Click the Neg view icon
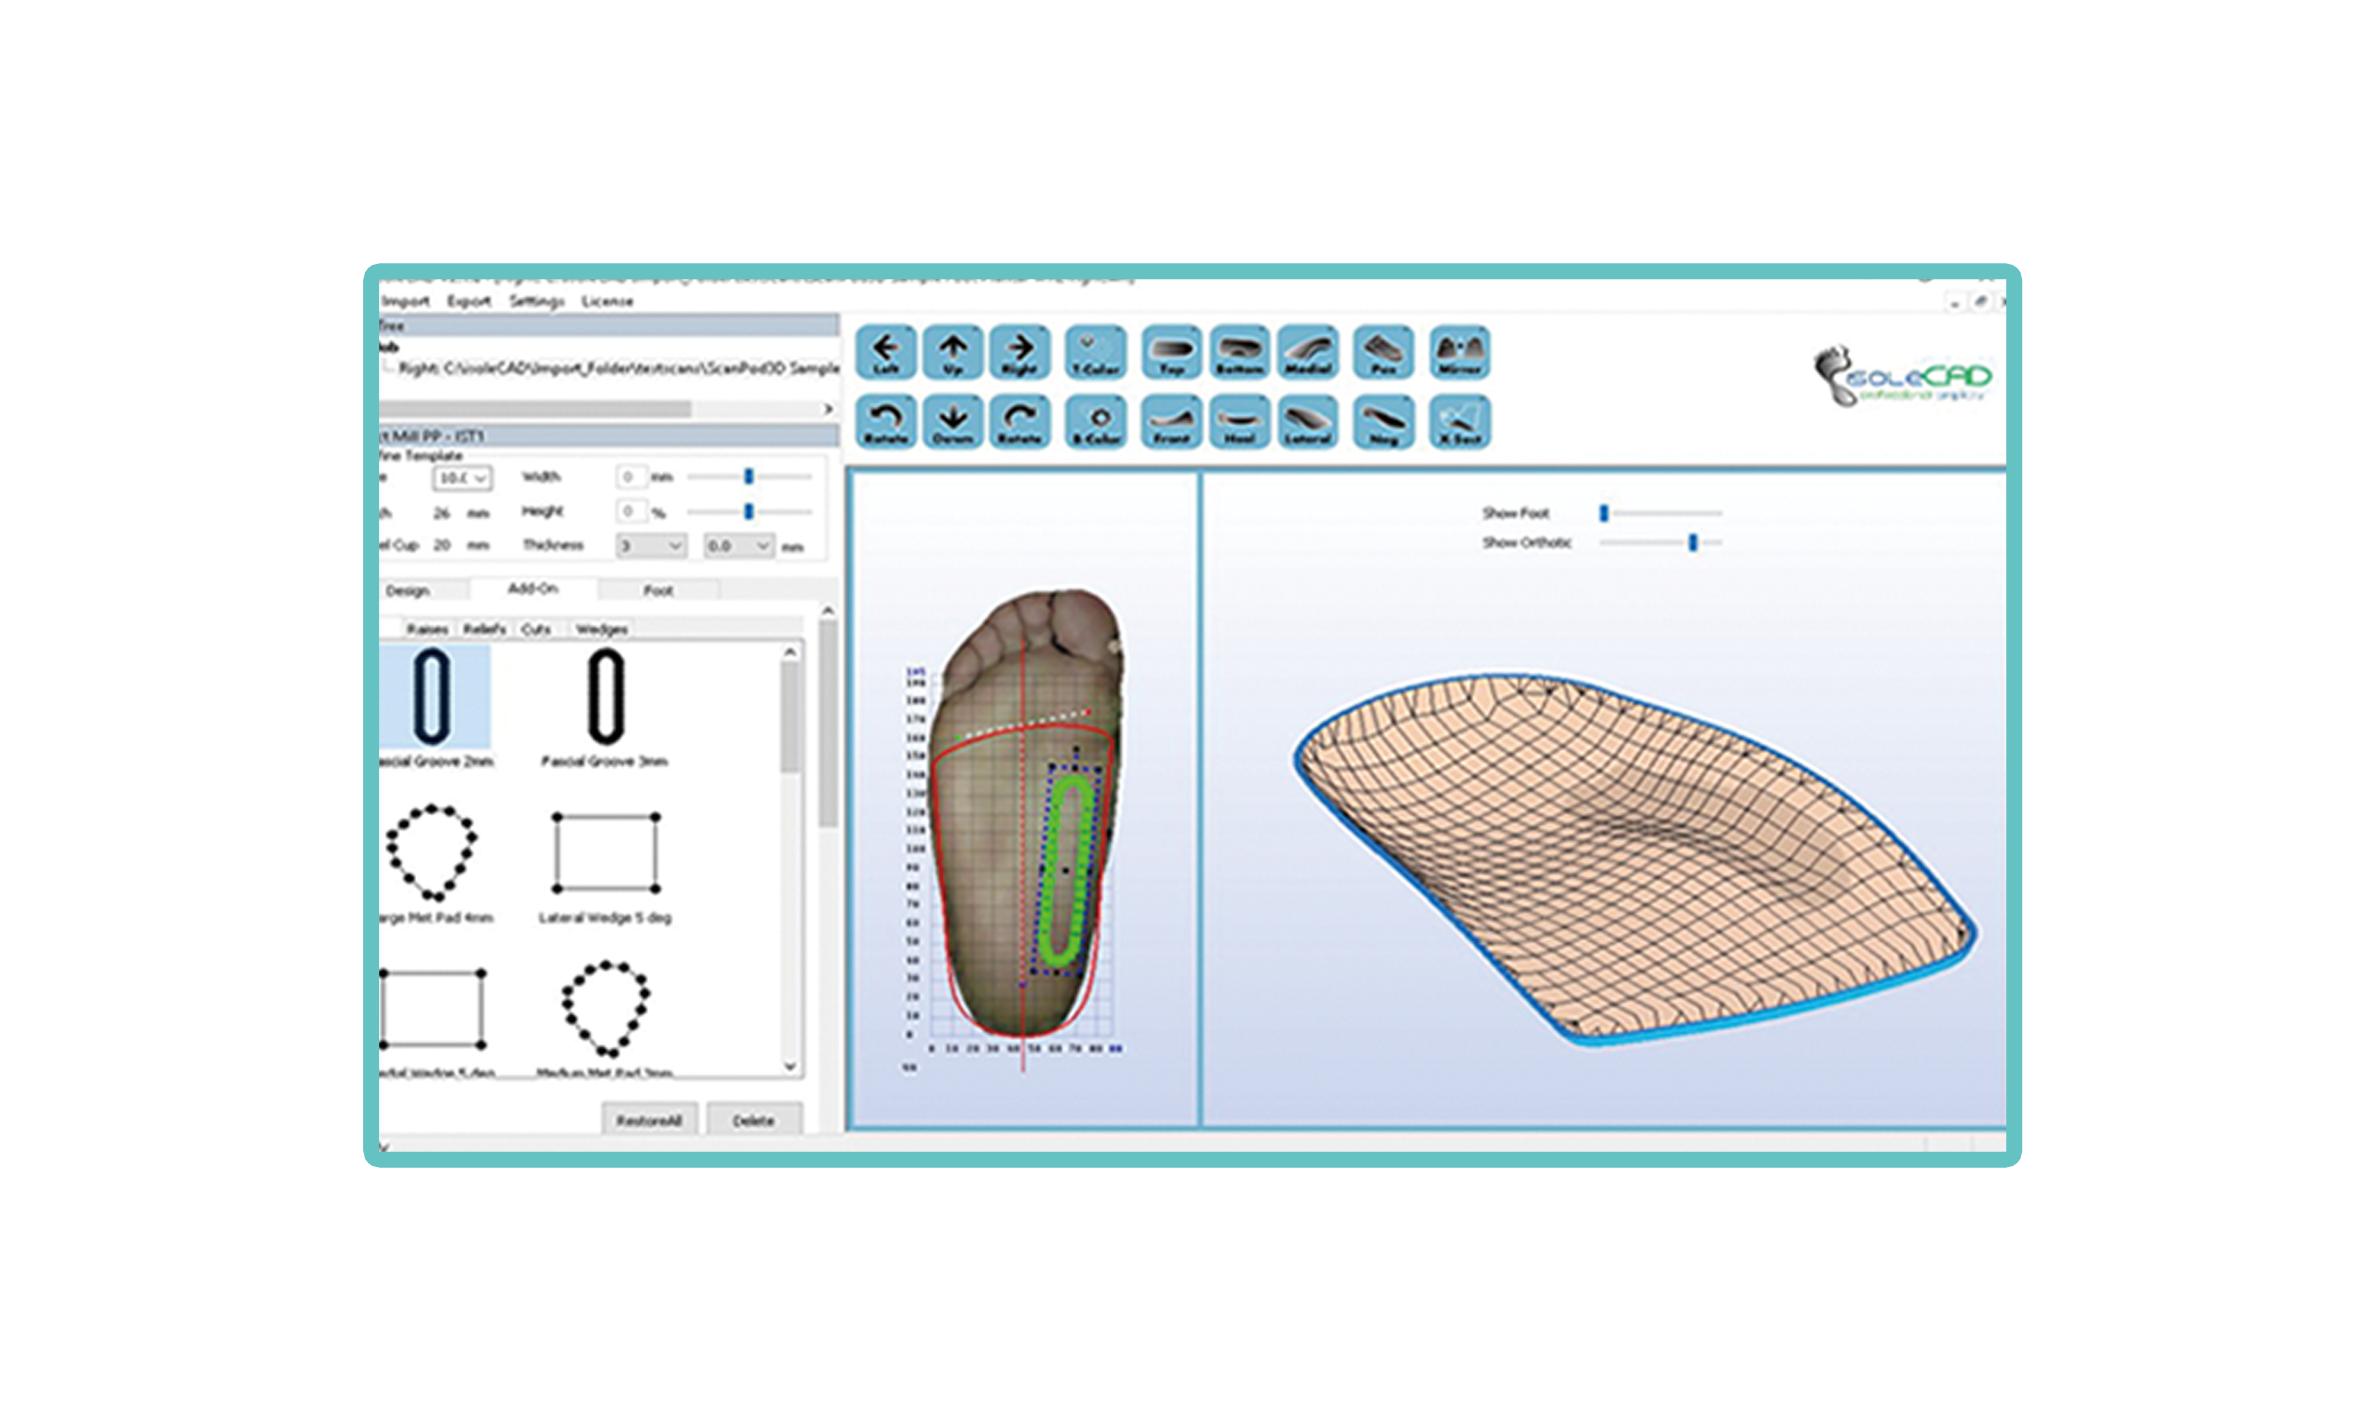The height and width of the screenshot is (1417, 2362). pos(1383,422)
